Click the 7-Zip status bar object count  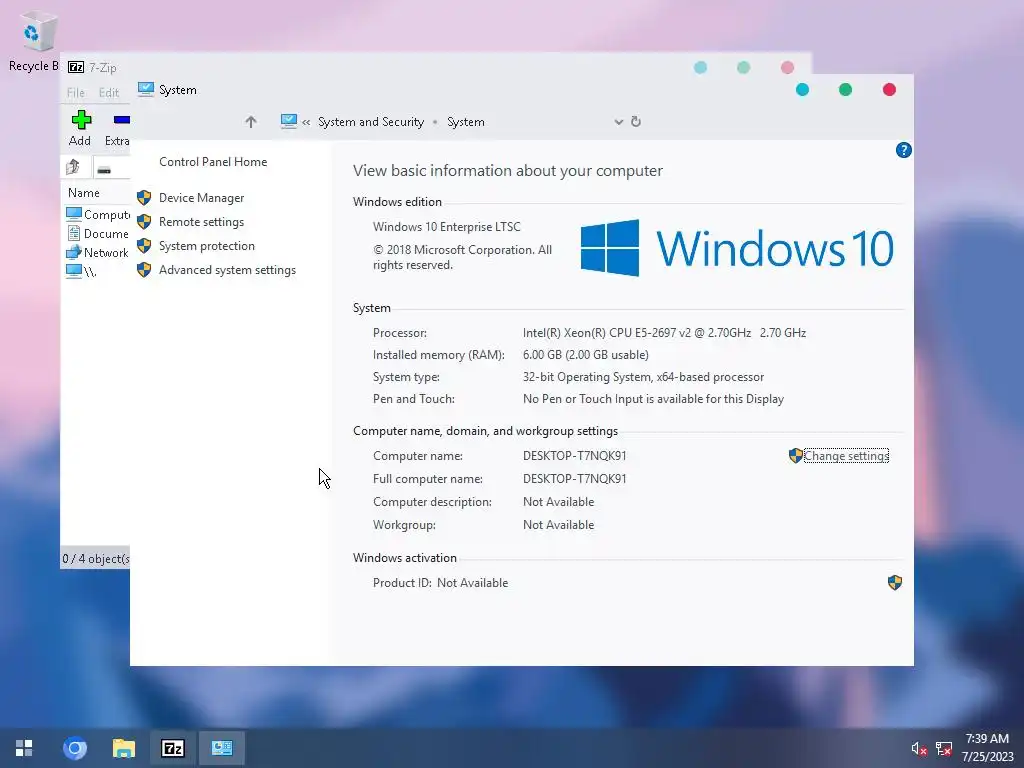coord(96,559)
